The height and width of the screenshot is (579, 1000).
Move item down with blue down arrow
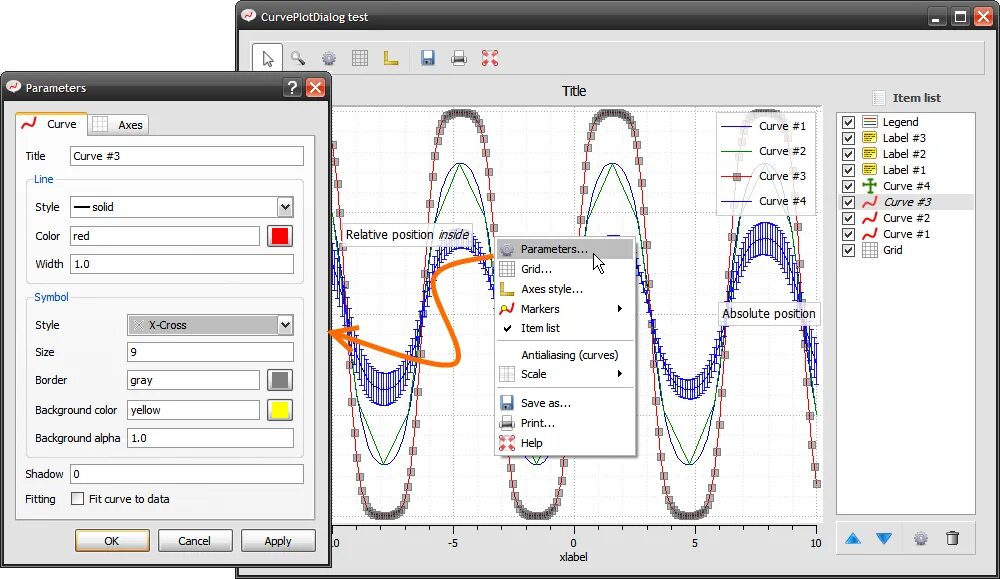[x=884, y=539]
